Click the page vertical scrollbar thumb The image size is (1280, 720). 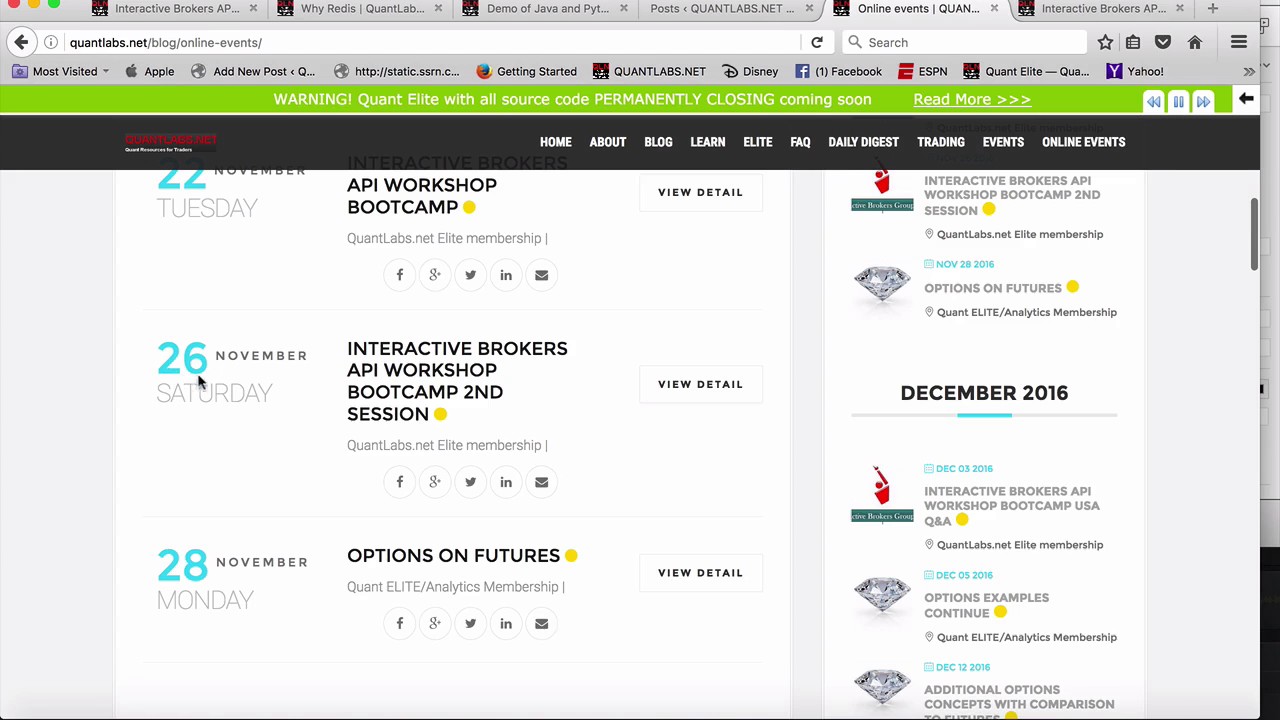(1253, 234)
